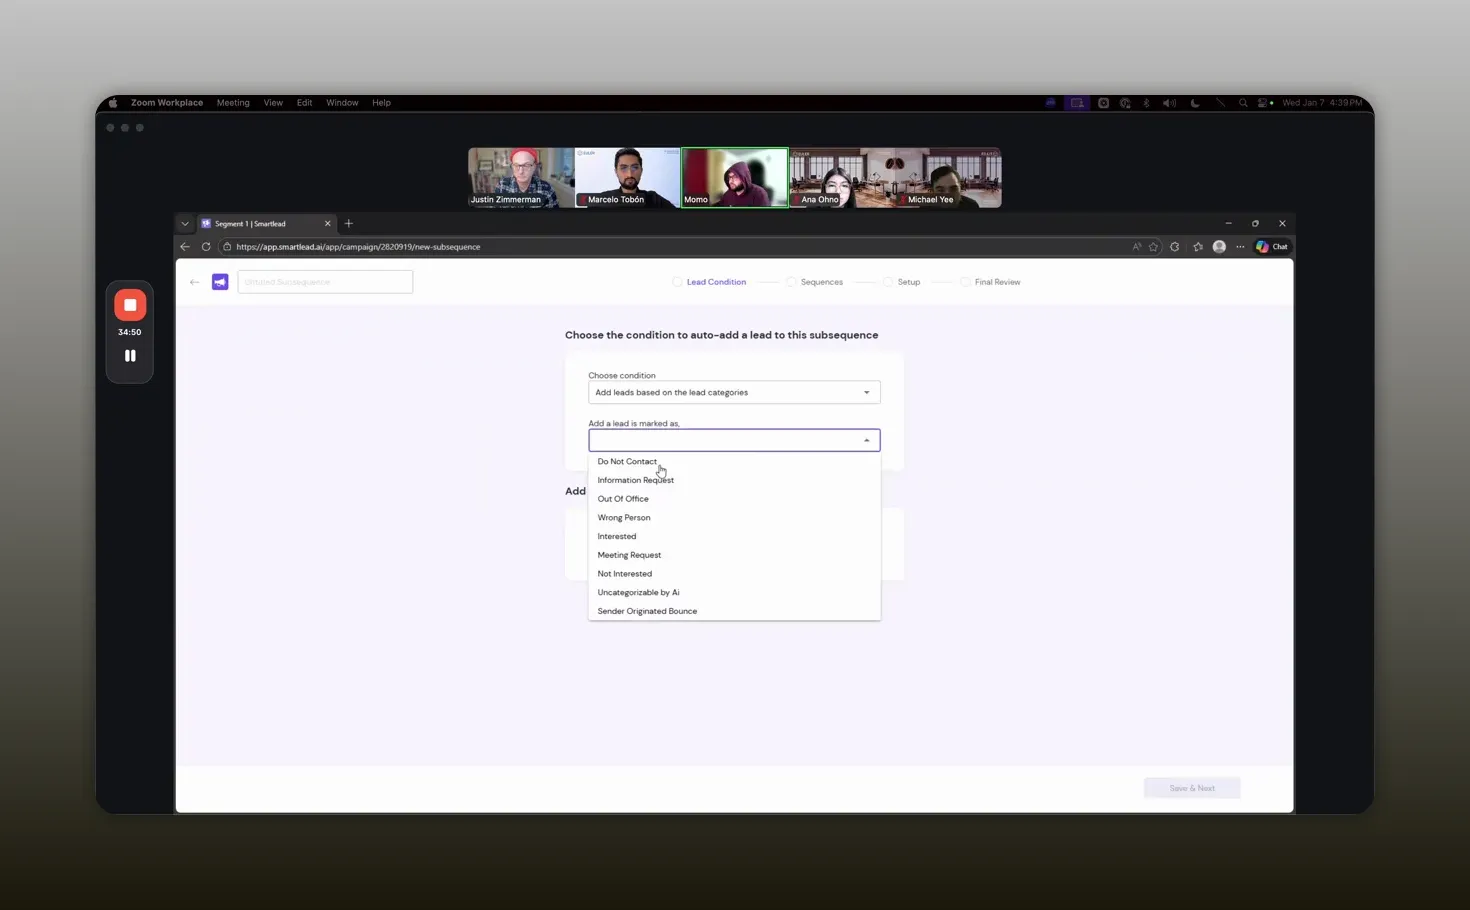The image size is (1470, 910).
Task: Select 'Interested' from the lead category list
Action: pyautogui.click(x=616, y=536)
